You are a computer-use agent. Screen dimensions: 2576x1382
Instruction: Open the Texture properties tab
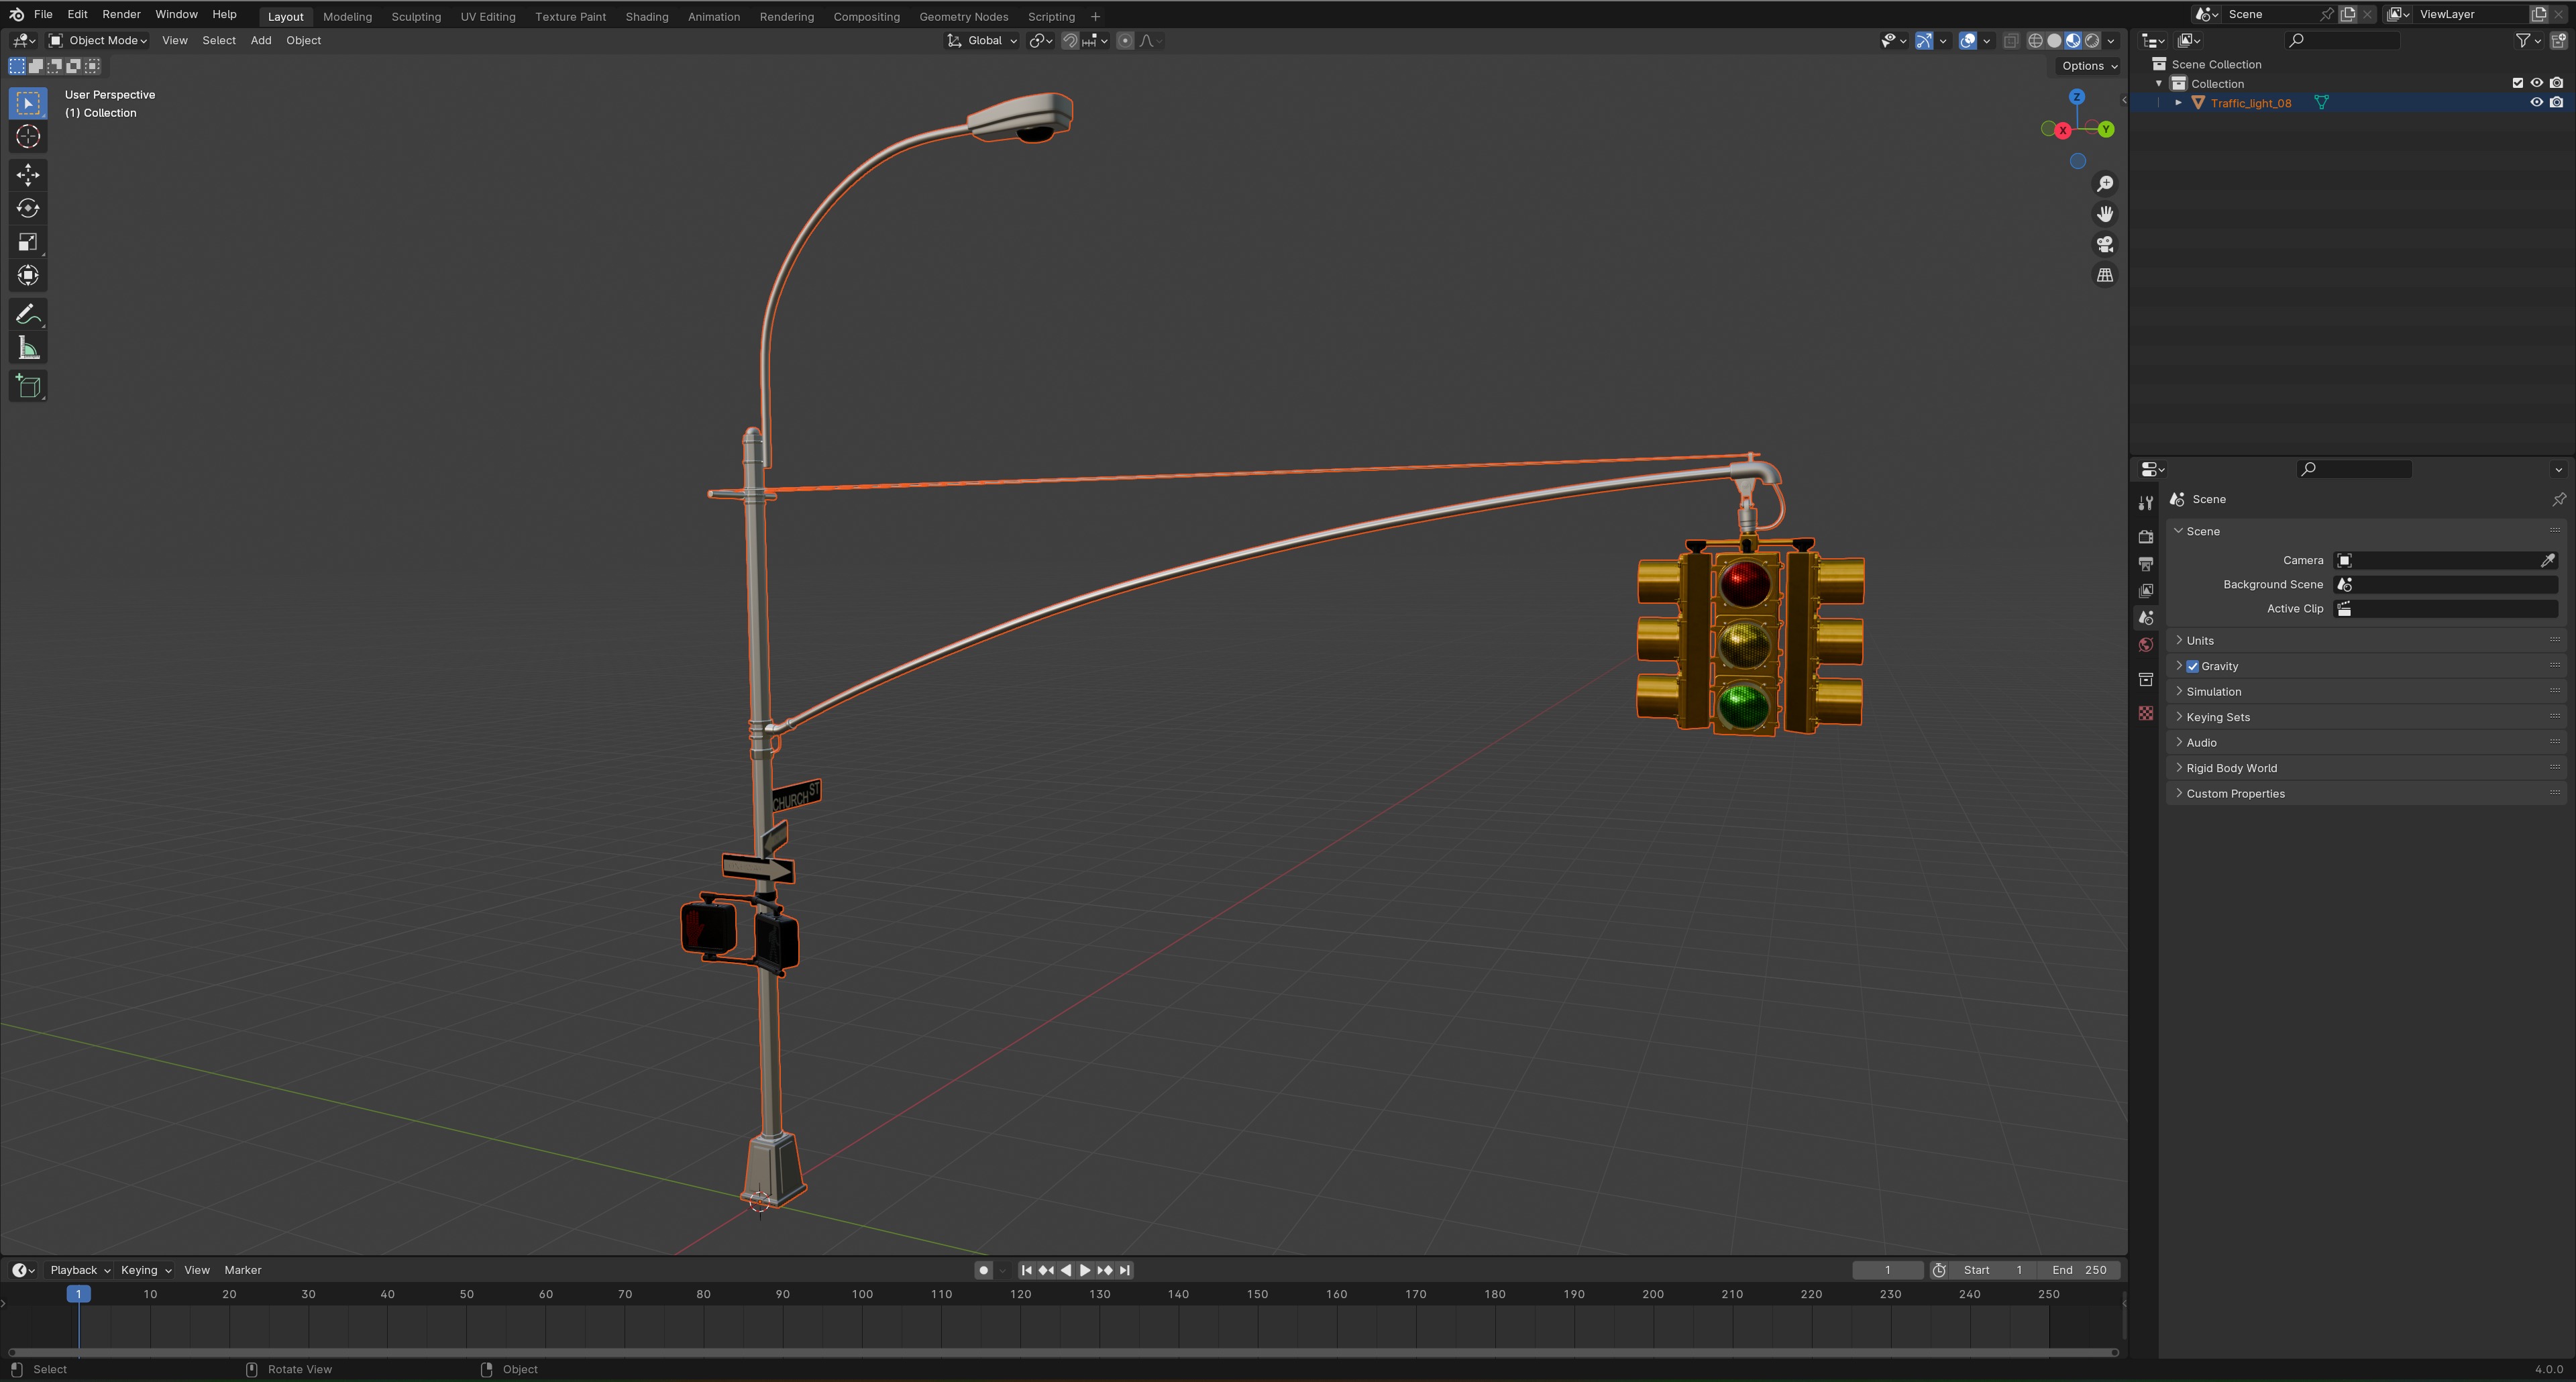coord(2146,713)
